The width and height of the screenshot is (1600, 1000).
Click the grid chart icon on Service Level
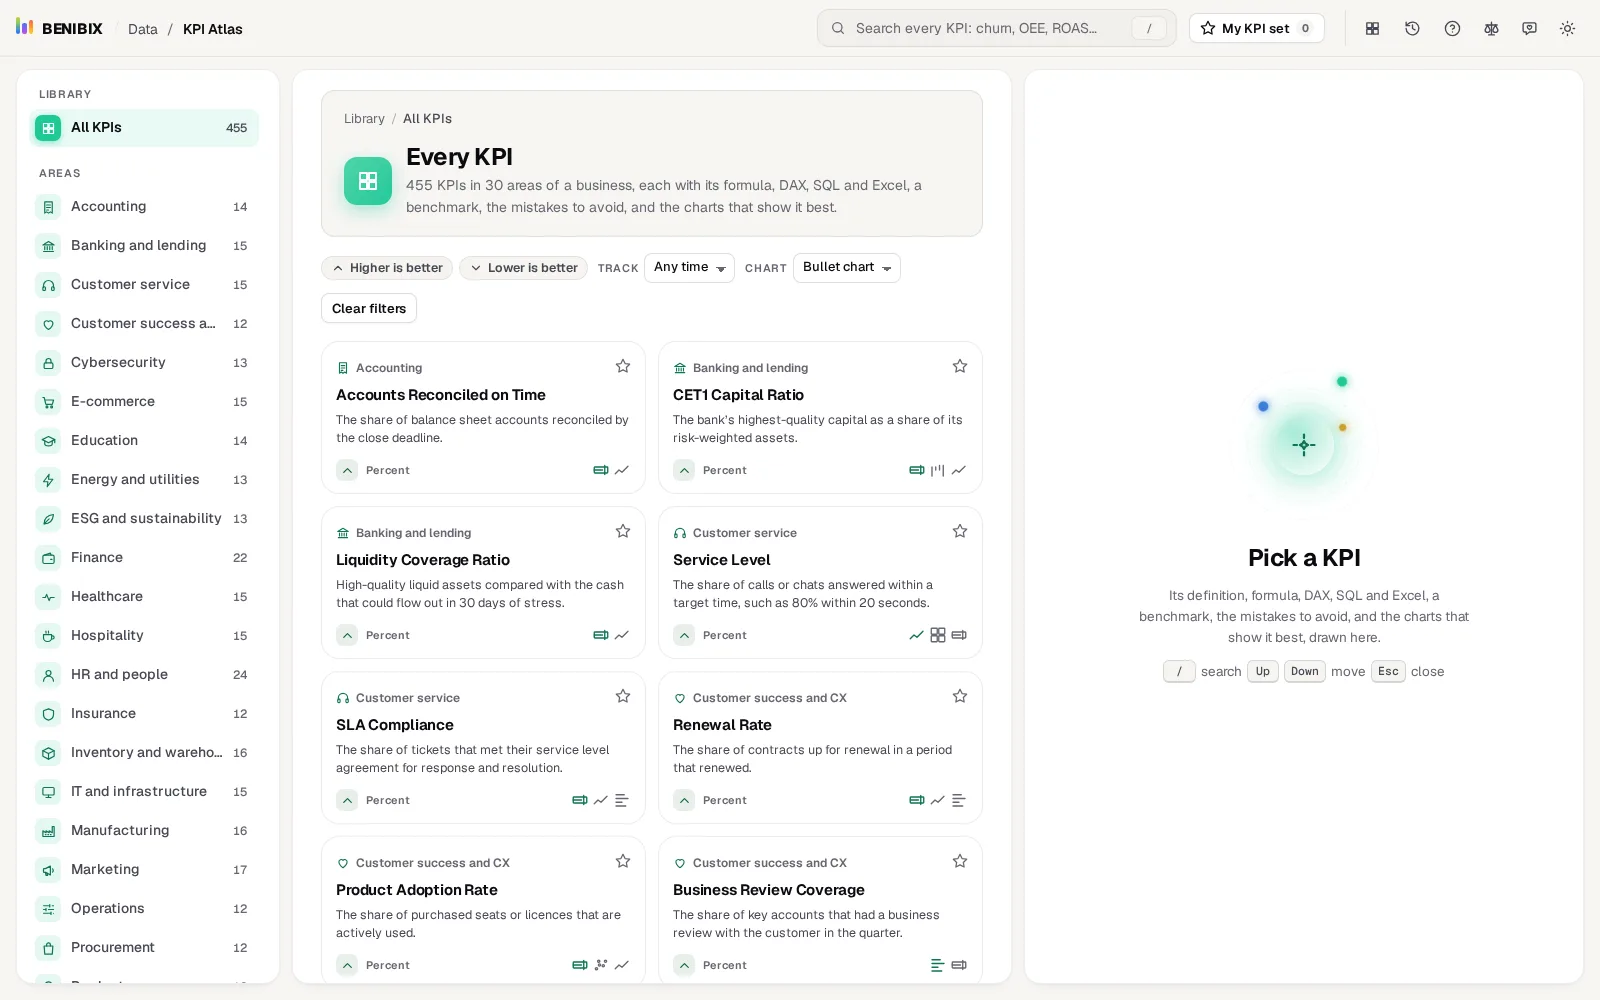coord(938,635)
